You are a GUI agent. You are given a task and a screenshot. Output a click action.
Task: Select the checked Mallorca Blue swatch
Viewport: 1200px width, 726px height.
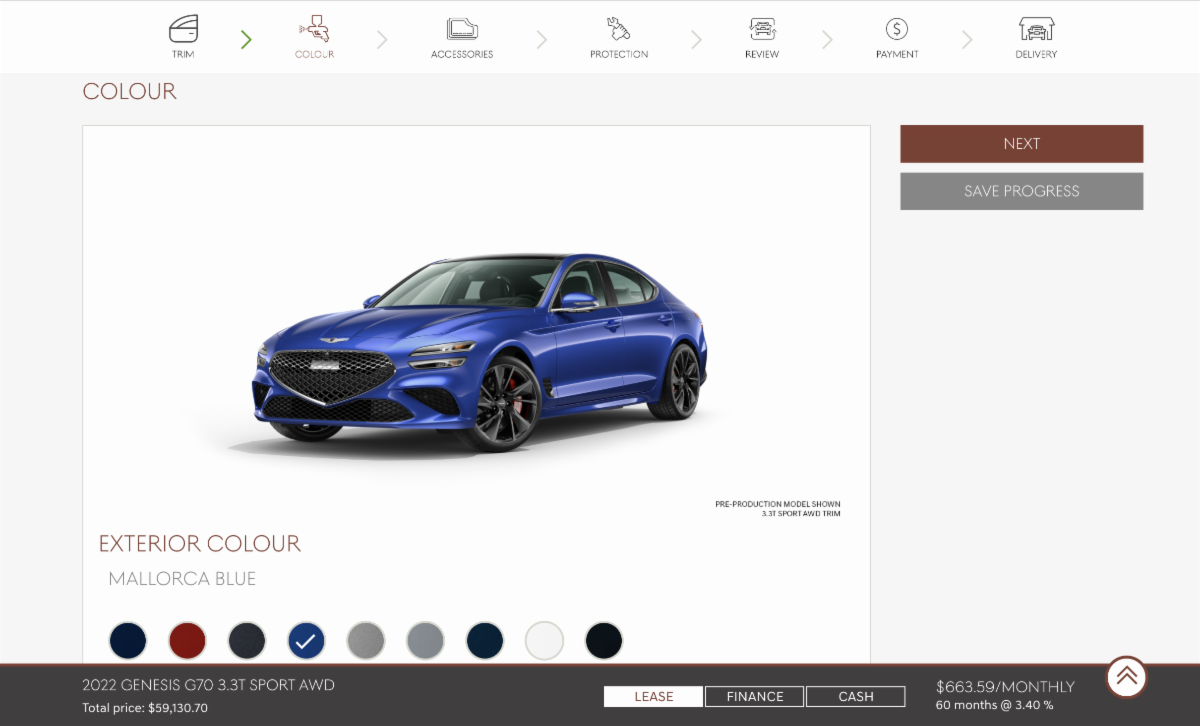(x=306, y=641)
